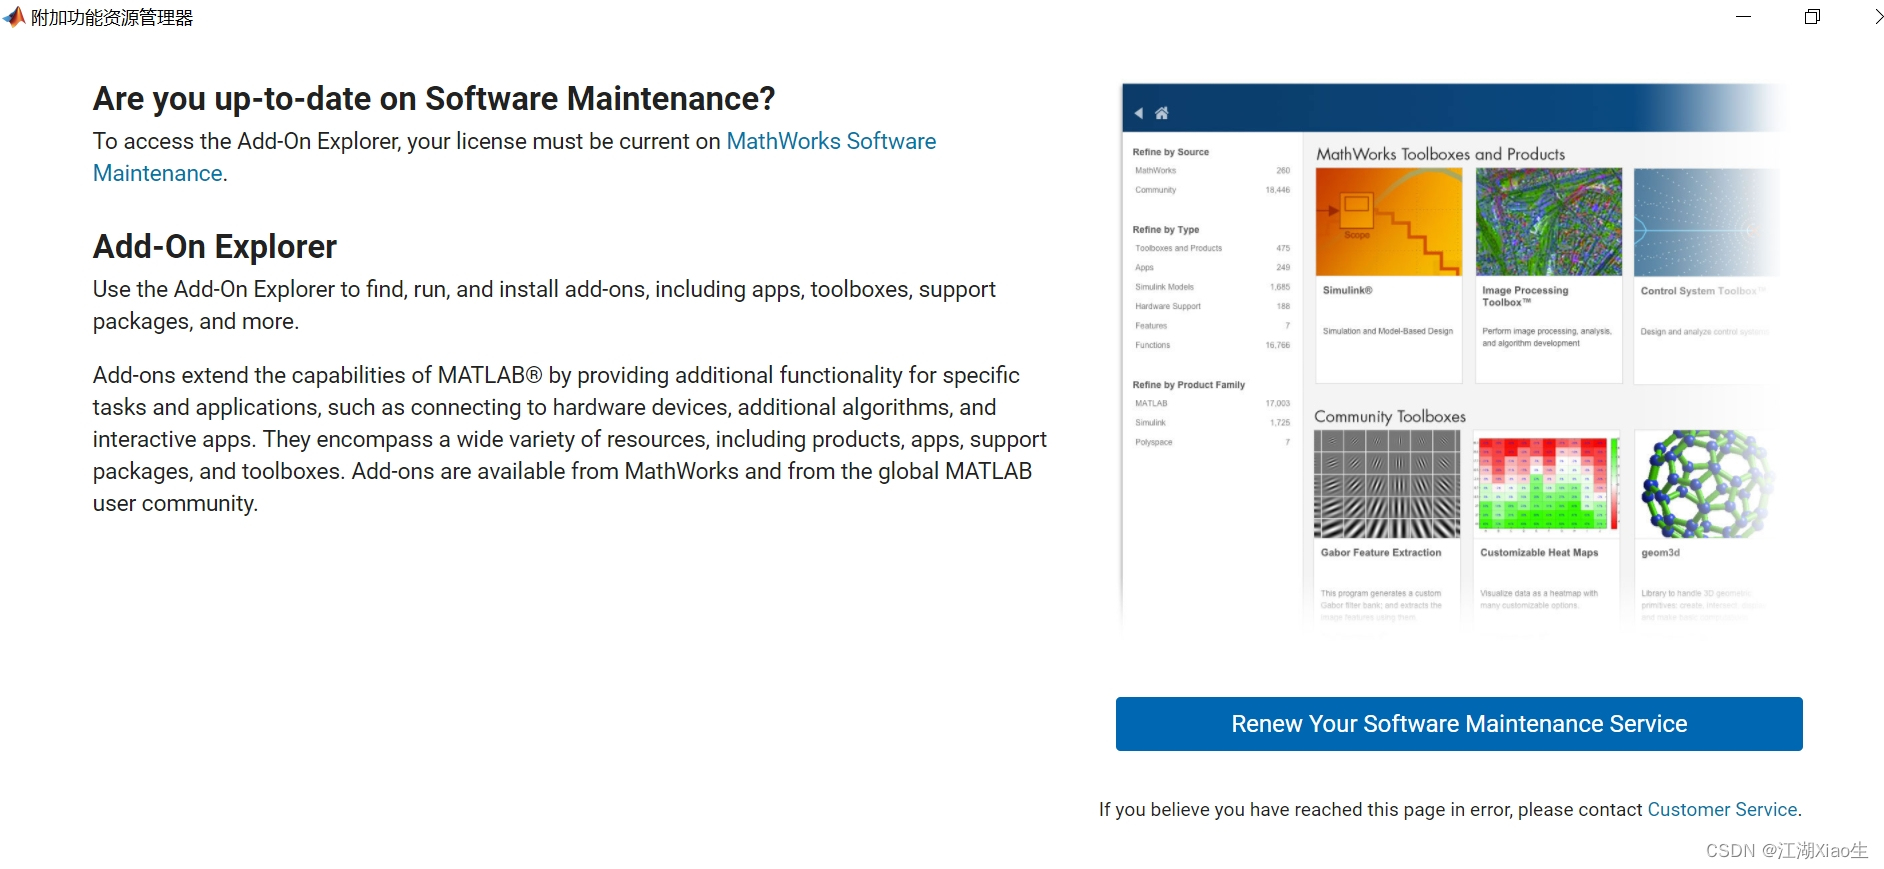
Task: Click the 'Toolboxes and Products' filter row
Action: coord(1212,248)
